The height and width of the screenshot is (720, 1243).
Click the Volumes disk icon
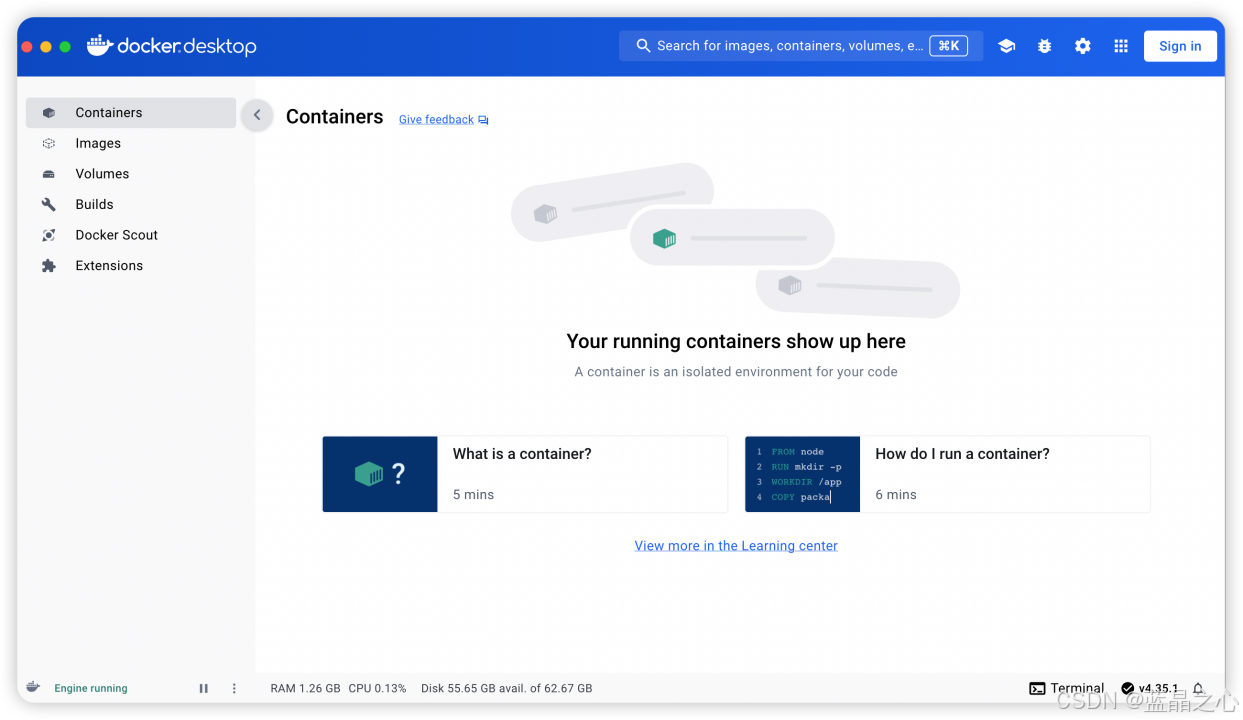(x=49, y=174)
